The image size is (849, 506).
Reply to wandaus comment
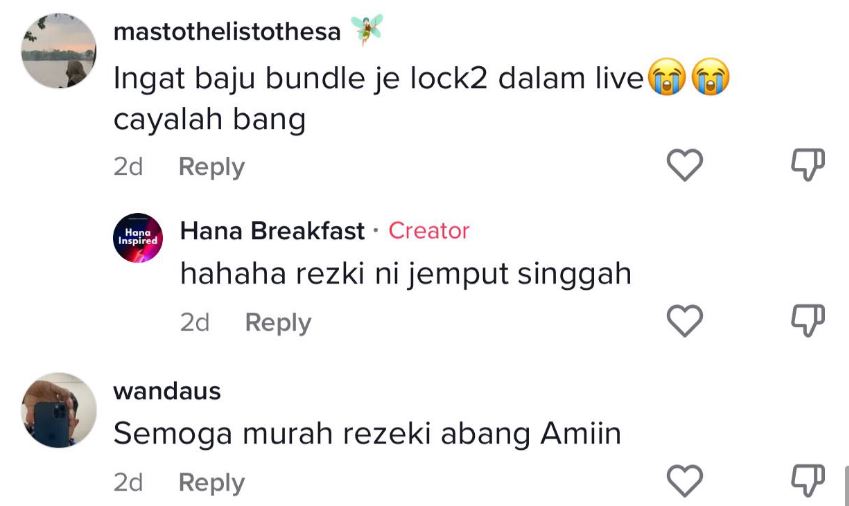212,483
